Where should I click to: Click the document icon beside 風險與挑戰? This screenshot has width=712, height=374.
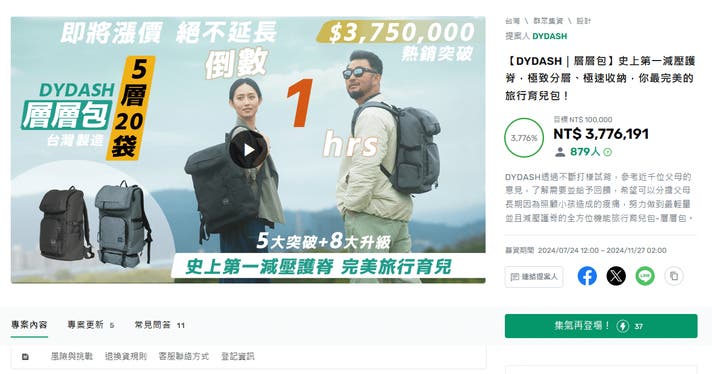(x=25, y=357)
